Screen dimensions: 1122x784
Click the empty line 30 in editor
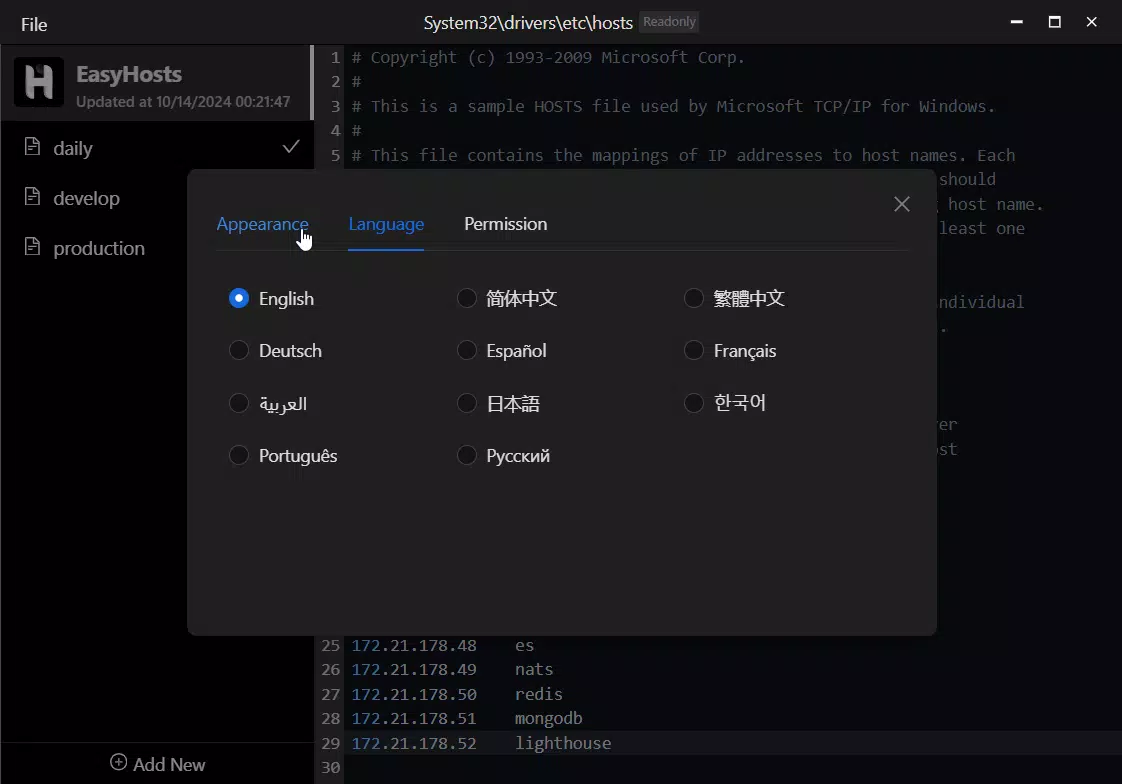(733, 768)
